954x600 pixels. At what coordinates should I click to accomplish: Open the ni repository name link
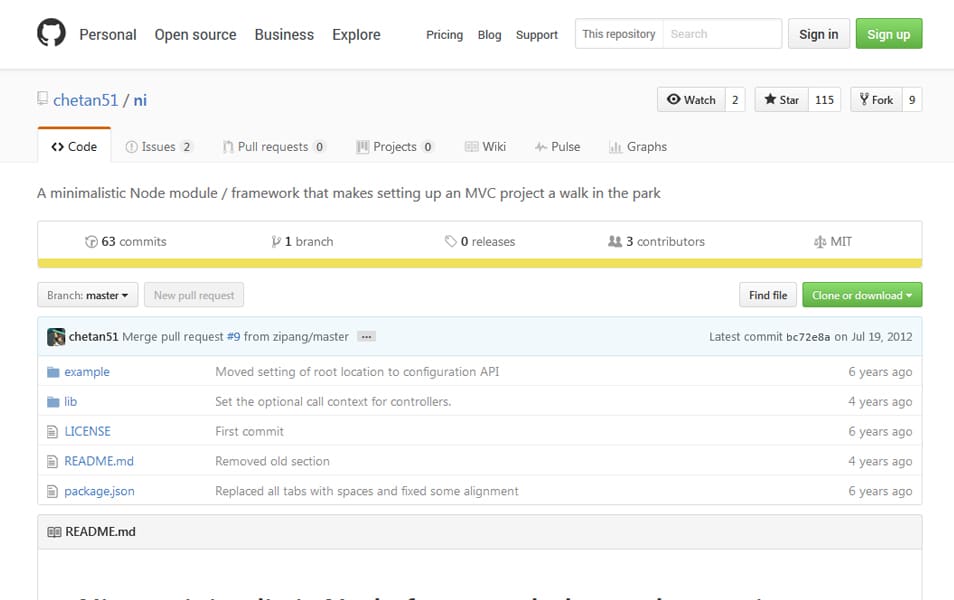[x=140, y=100]
